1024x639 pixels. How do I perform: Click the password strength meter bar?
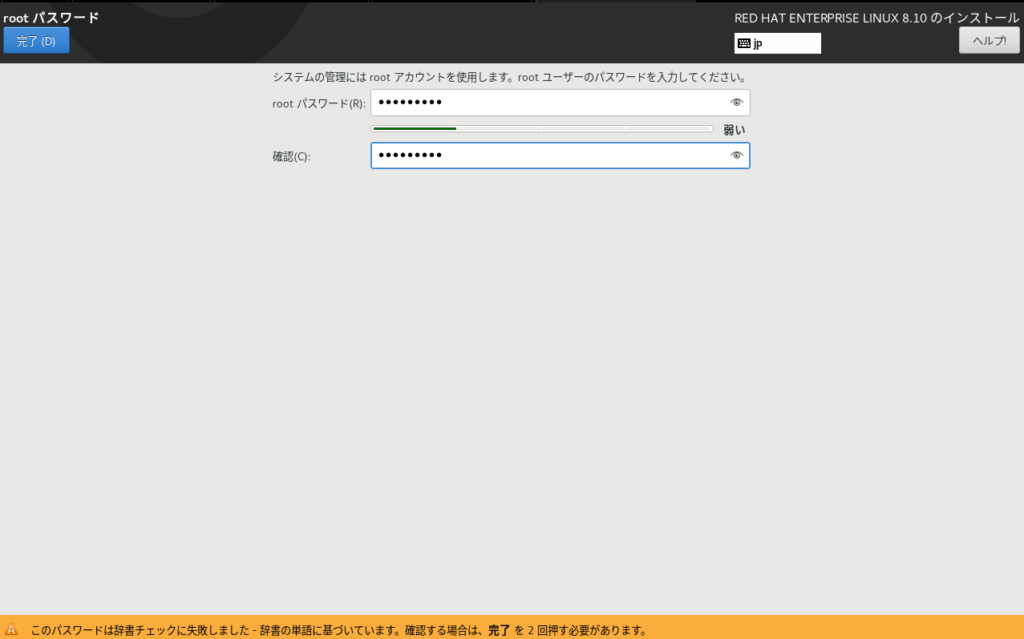(x=542, y=129)
